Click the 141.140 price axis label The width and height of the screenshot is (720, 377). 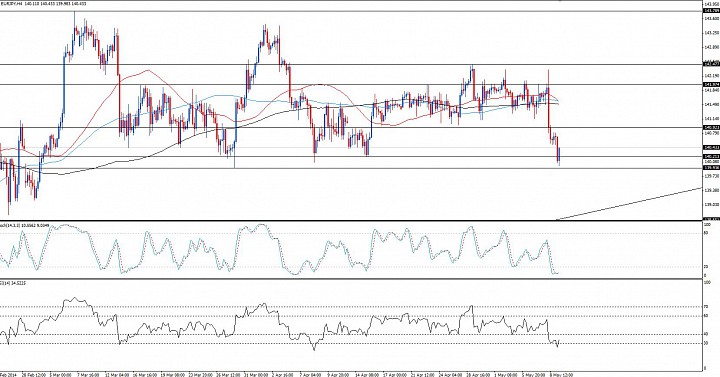tap(711, 118)
